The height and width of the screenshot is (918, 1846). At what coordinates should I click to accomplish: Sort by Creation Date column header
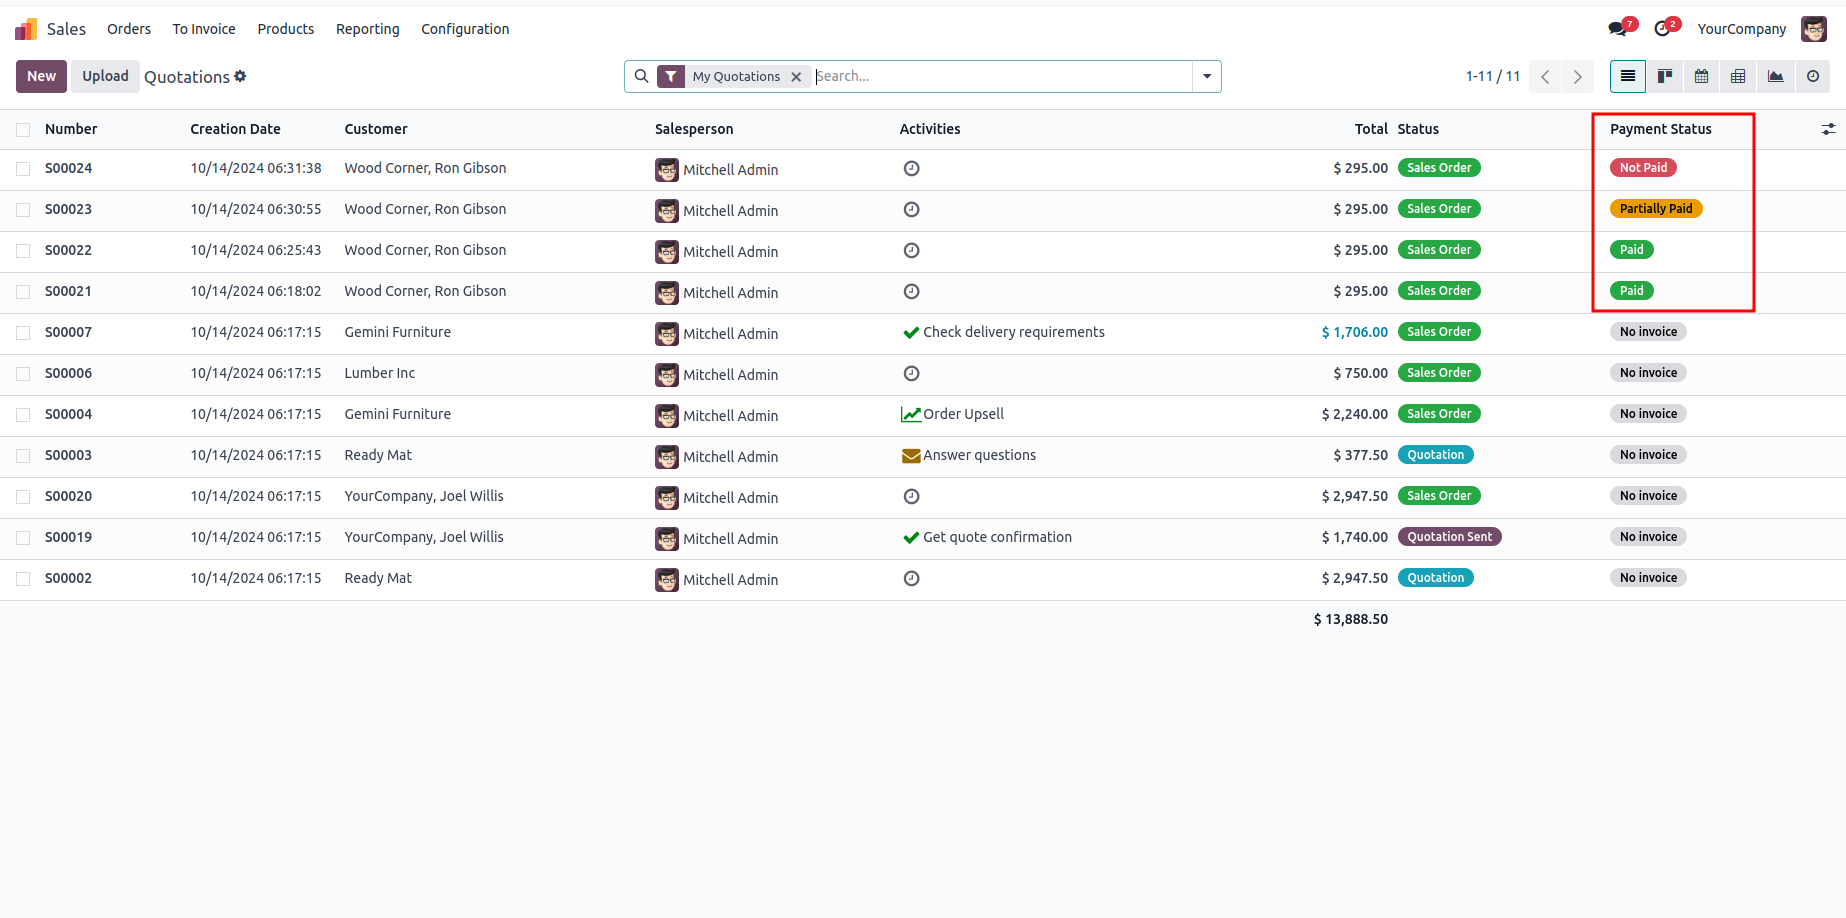pos(235,129)
